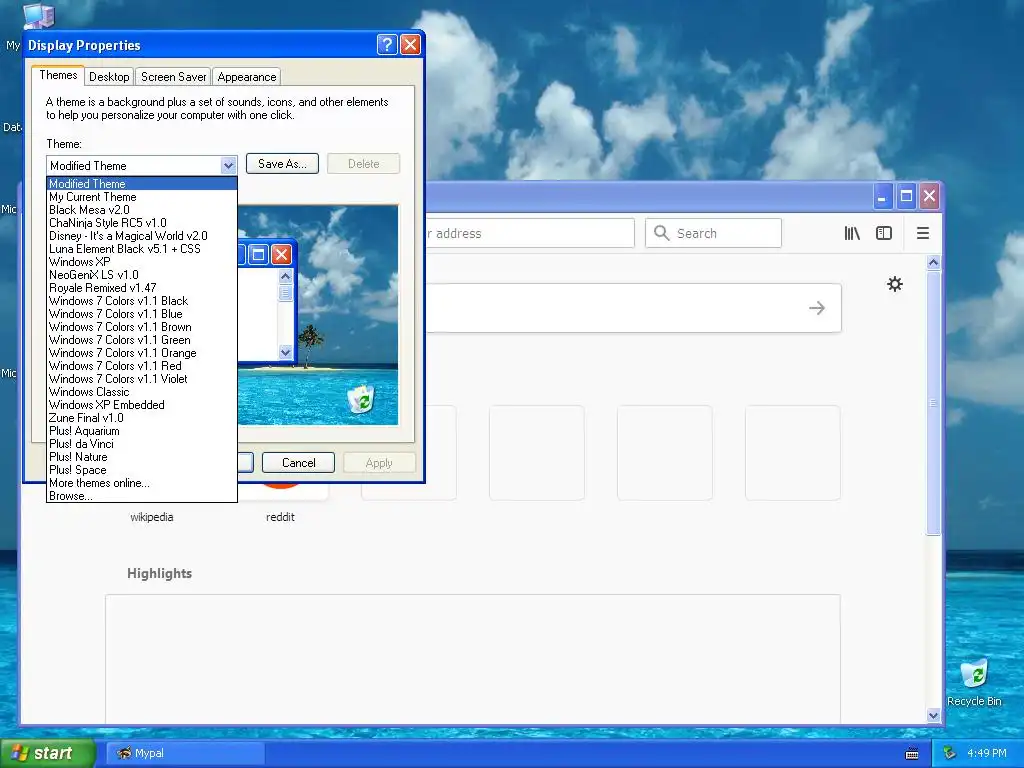
Task: Open the Start menu
Action: (47, 753)
